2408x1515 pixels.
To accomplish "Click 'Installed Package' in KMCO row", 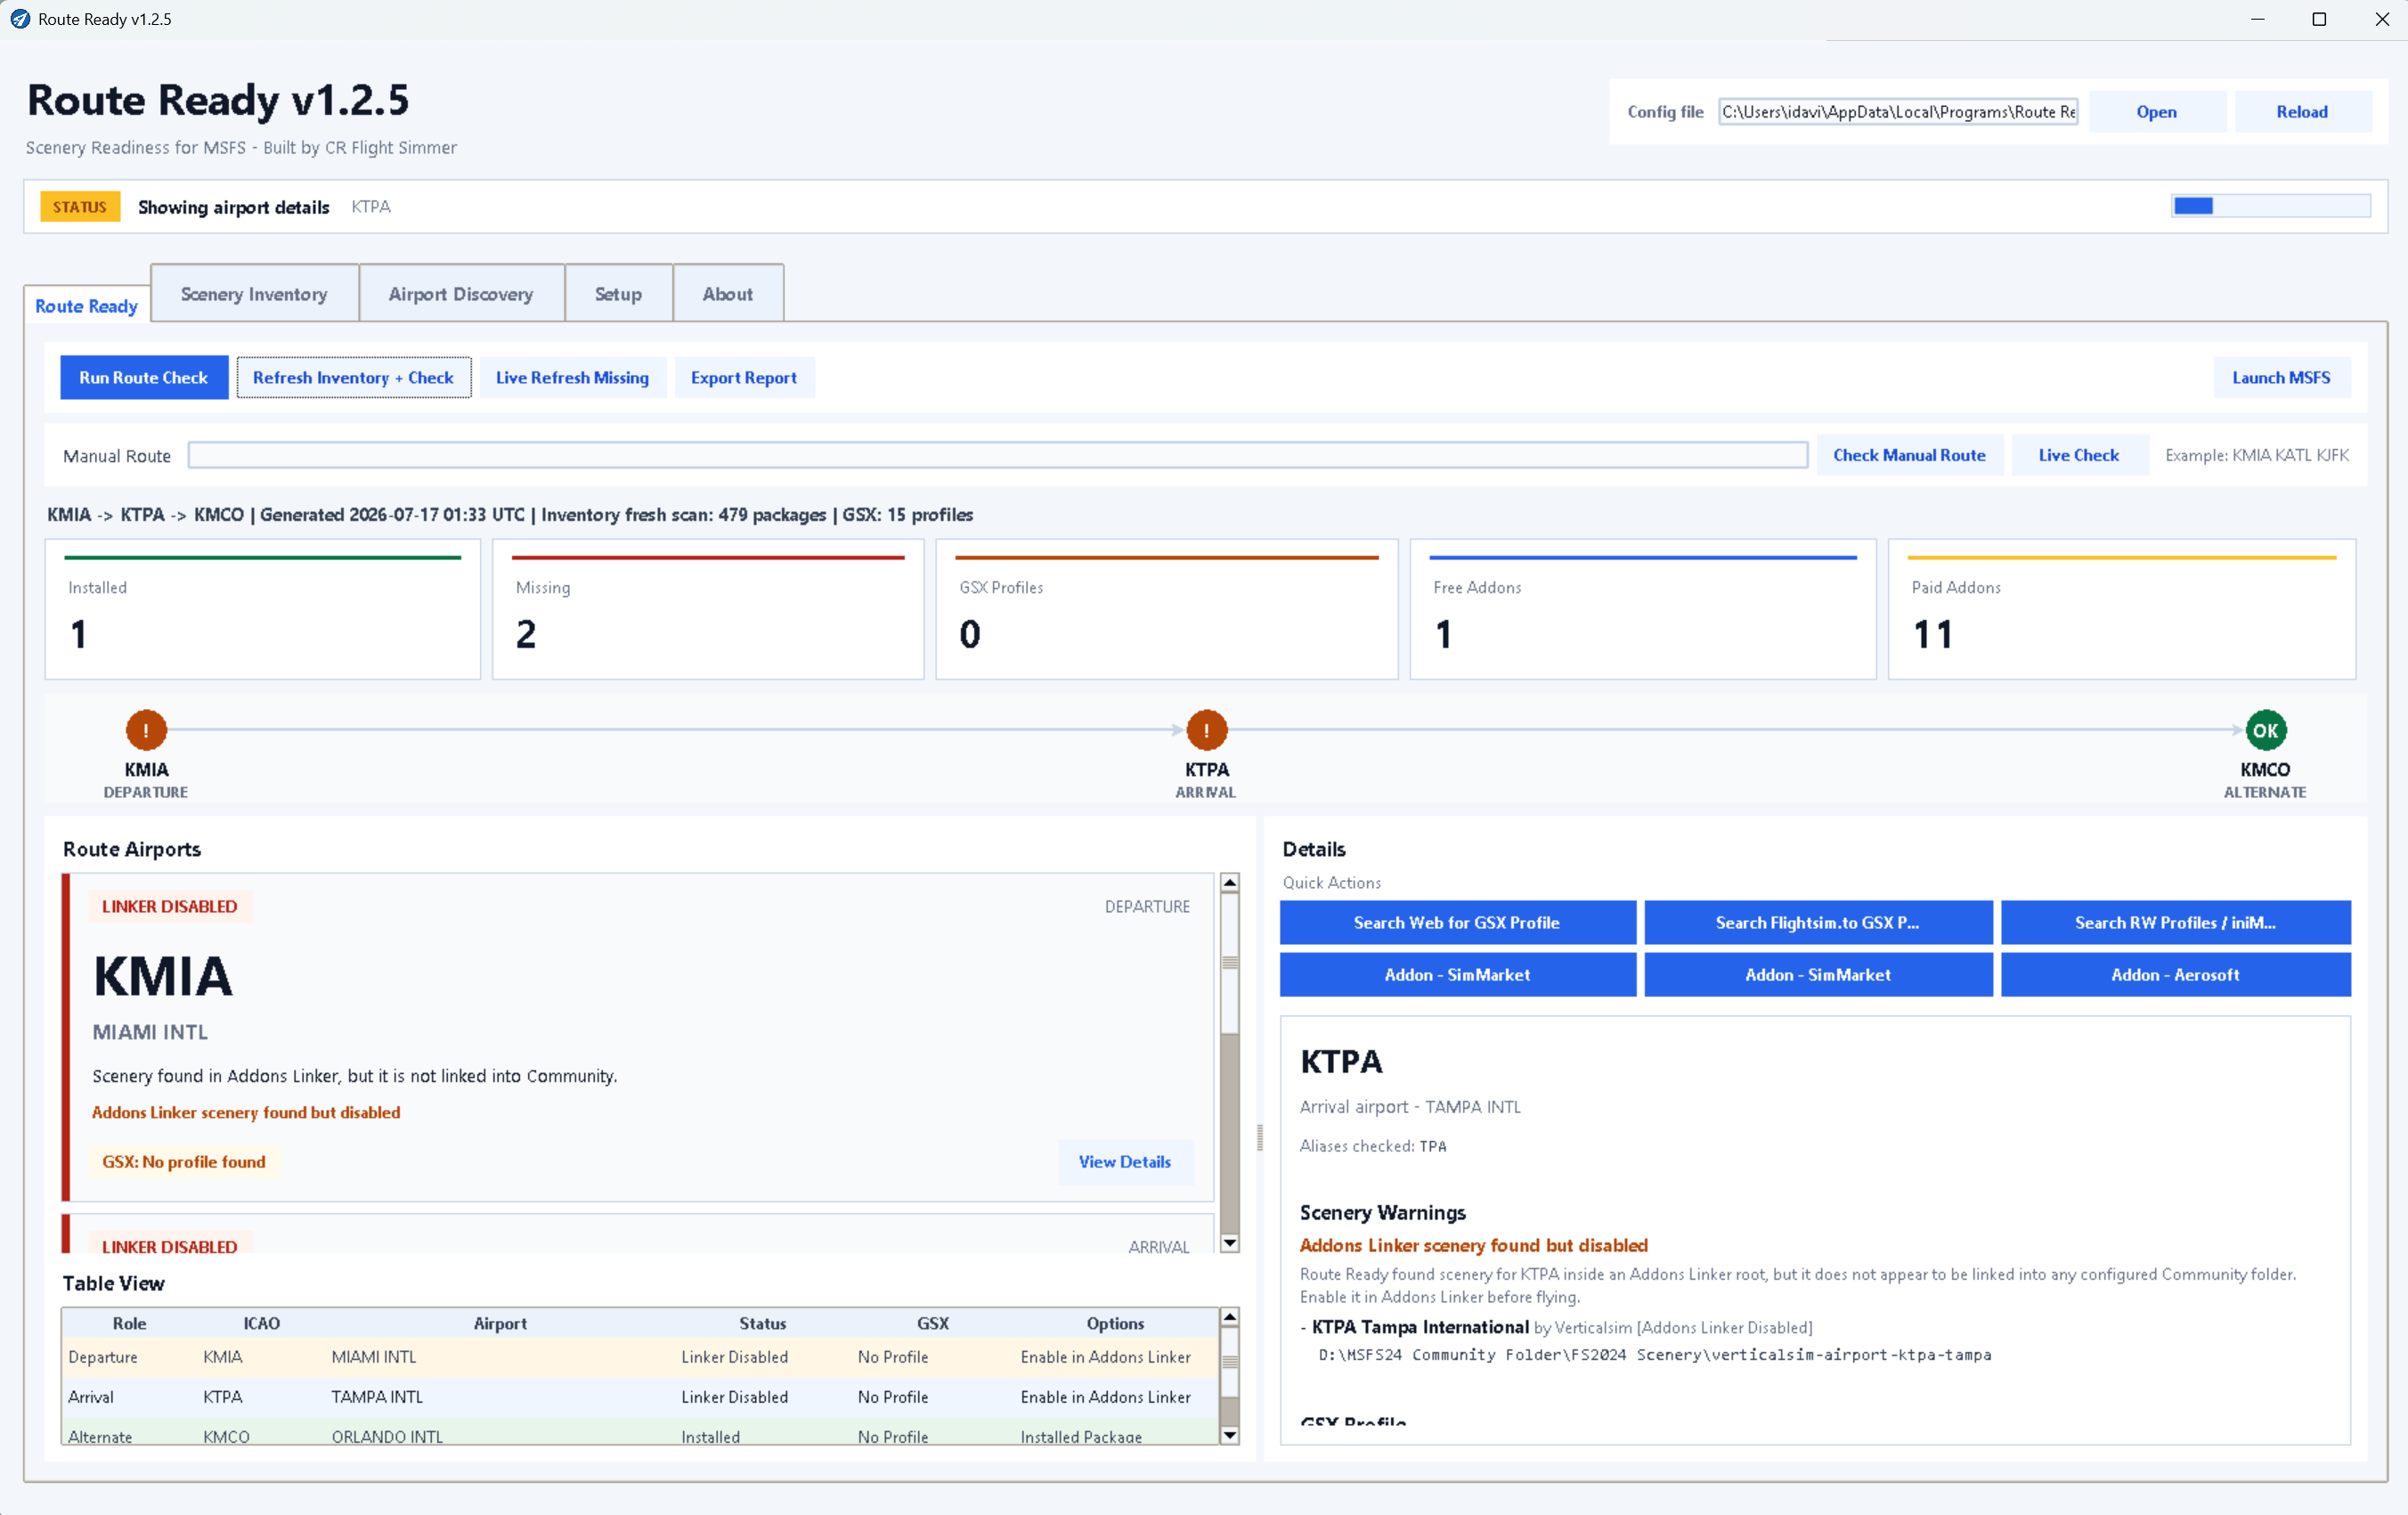I will tap(1081, 1436).
